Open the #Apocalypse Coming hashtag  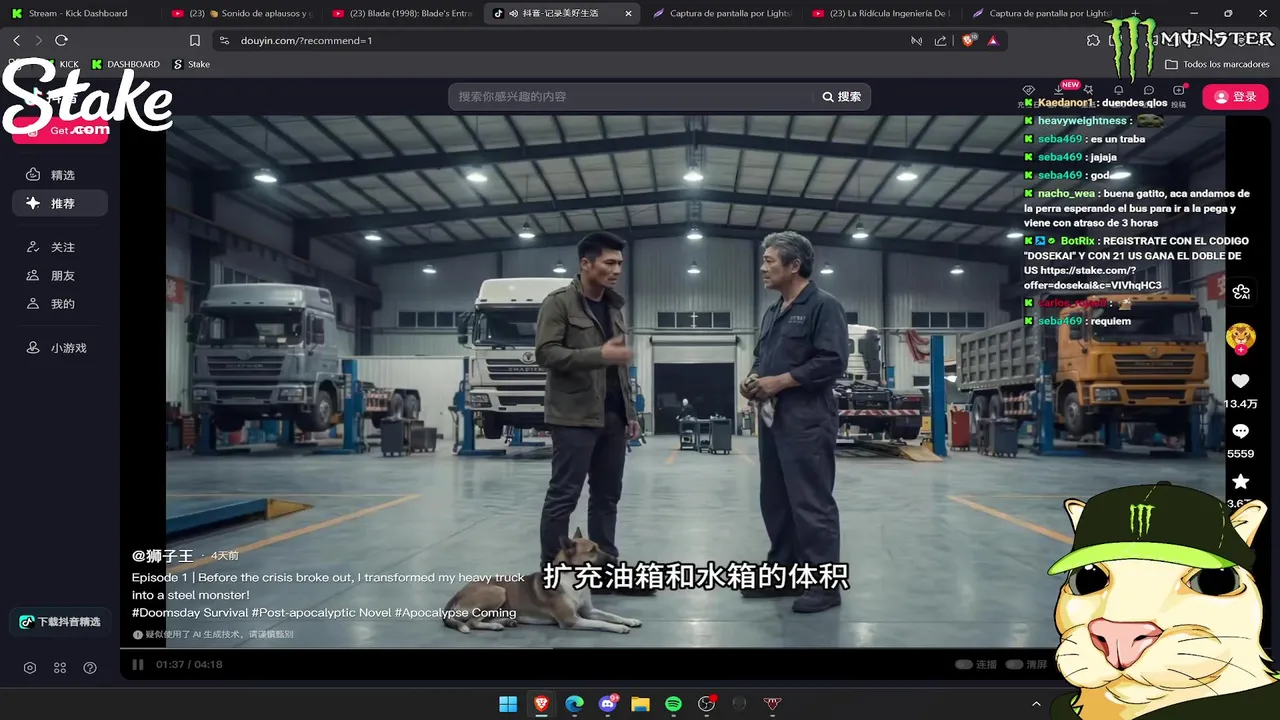click(x=455, y=613)
